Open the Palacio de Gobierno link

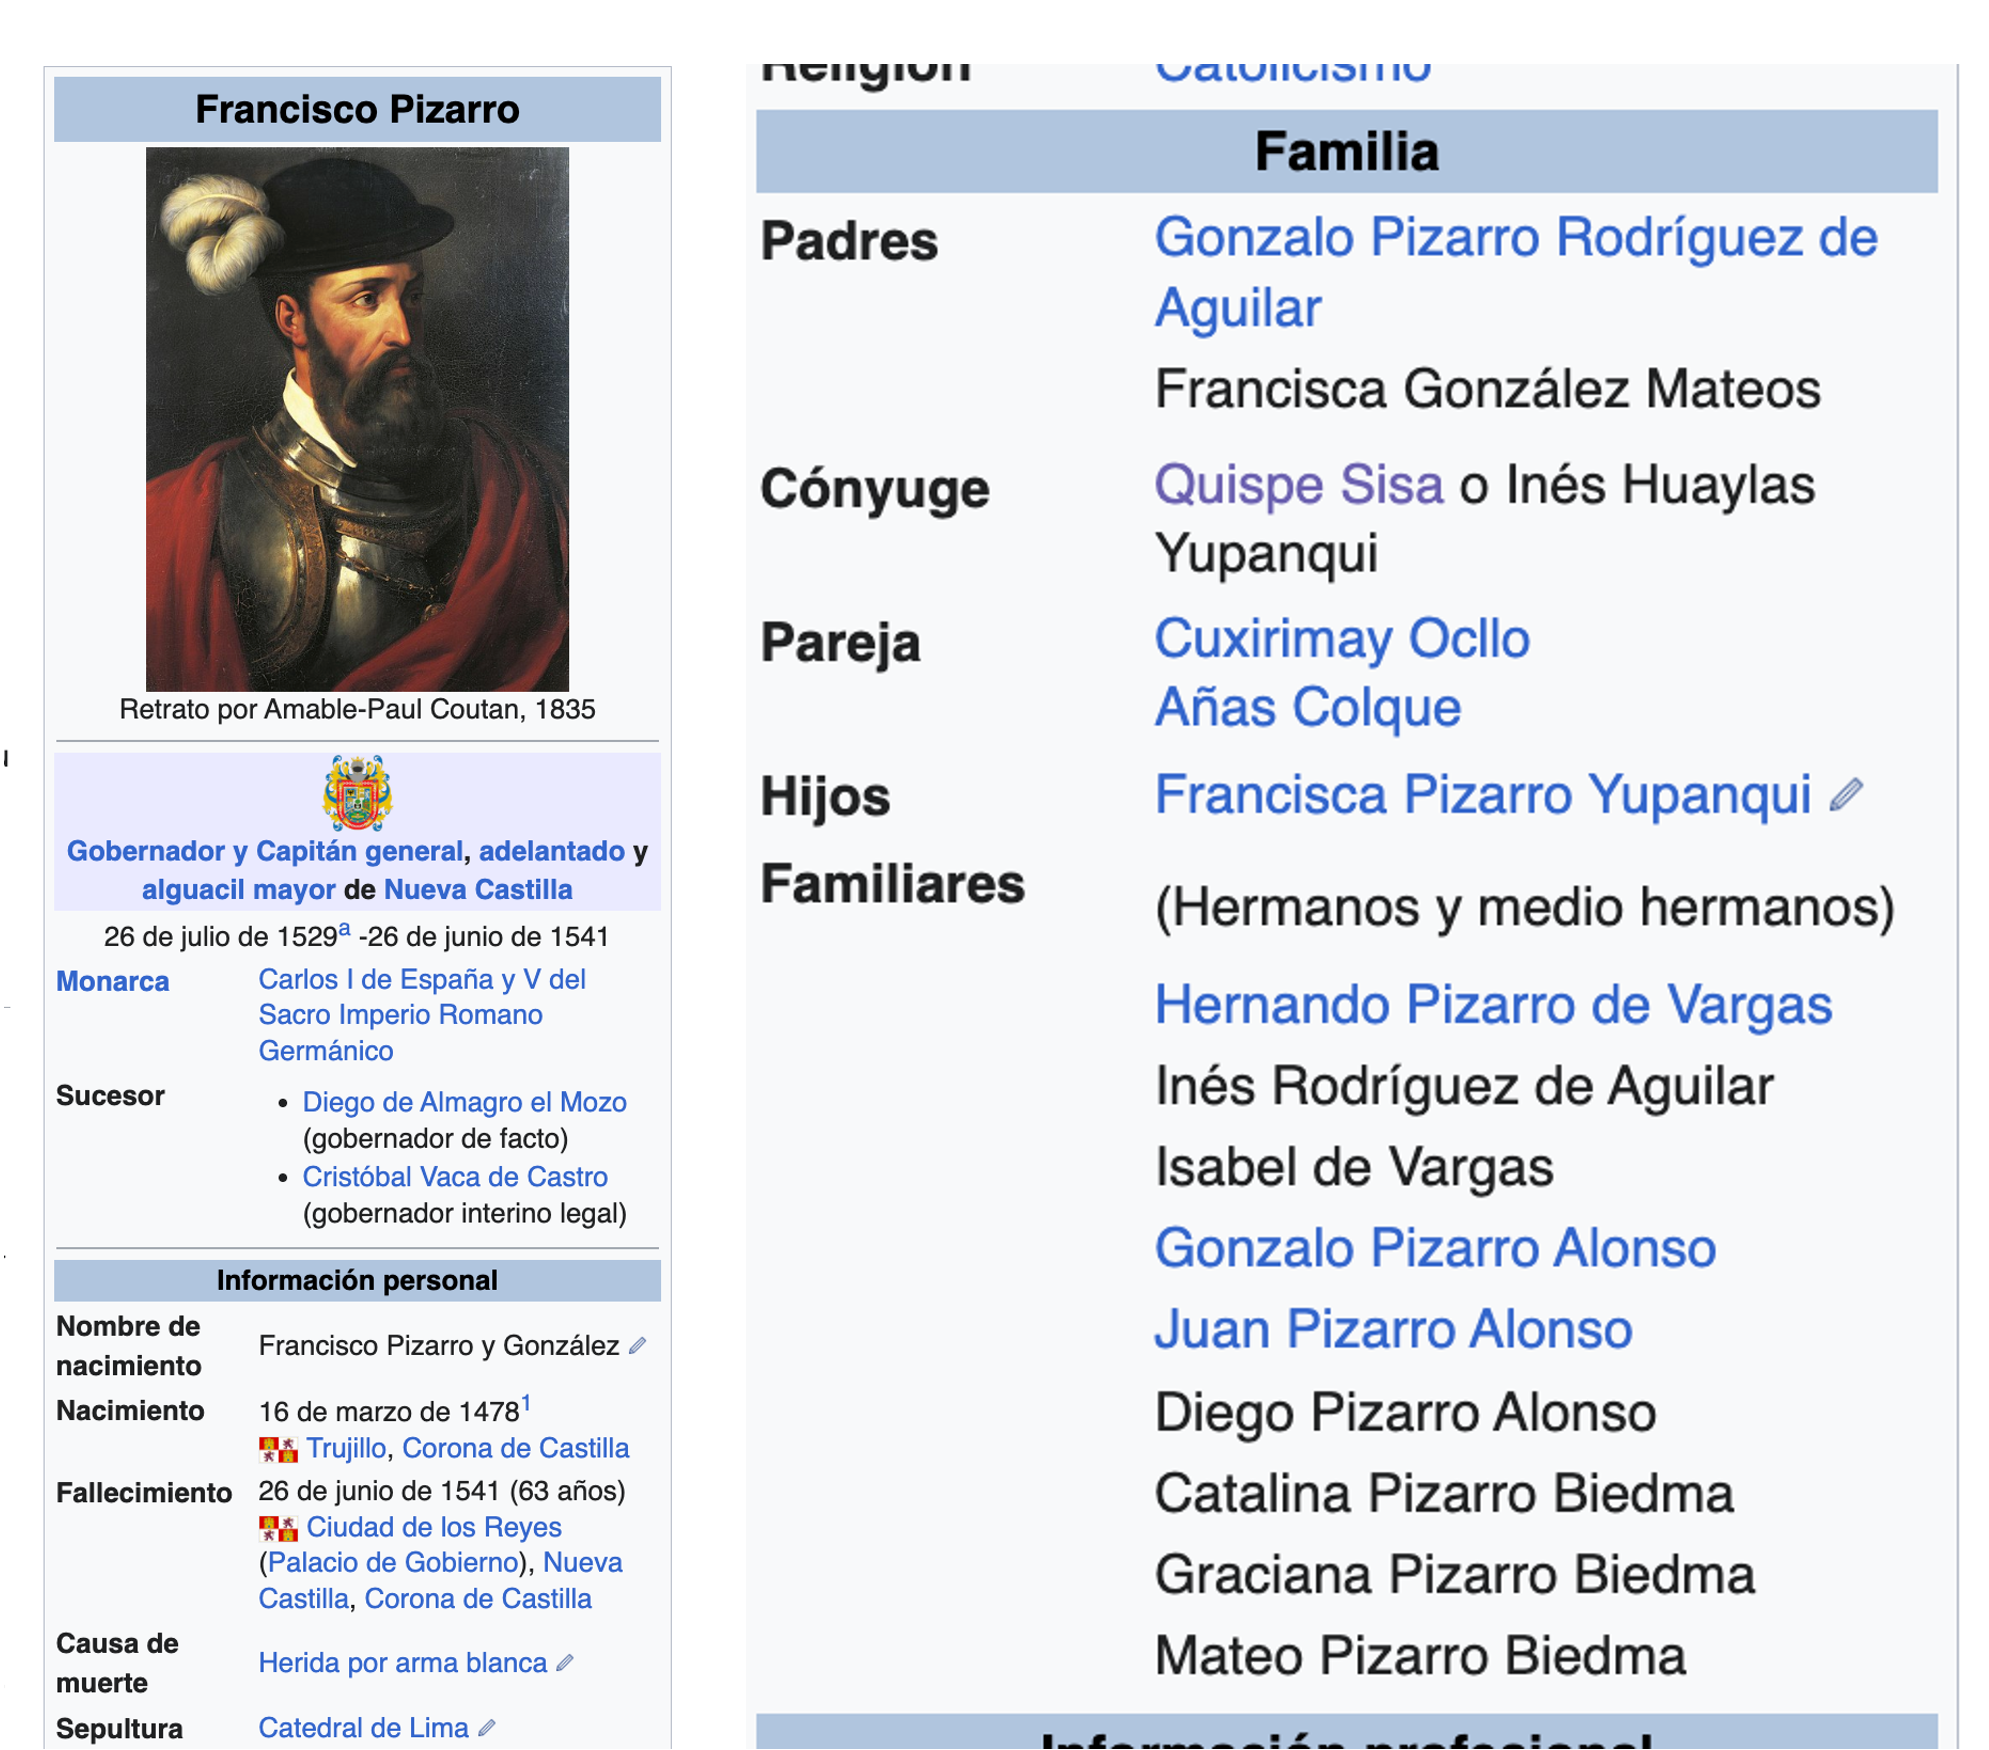[x=393, y=1563]
